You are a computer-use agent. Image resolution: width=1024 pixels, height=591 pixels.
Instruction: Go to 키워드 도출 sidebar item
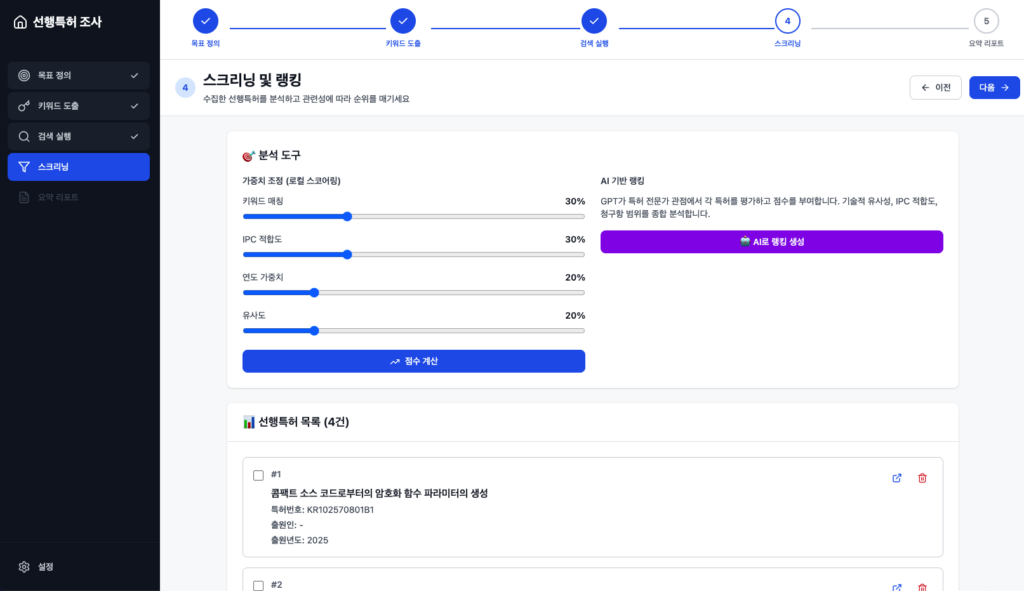(78, 106)
